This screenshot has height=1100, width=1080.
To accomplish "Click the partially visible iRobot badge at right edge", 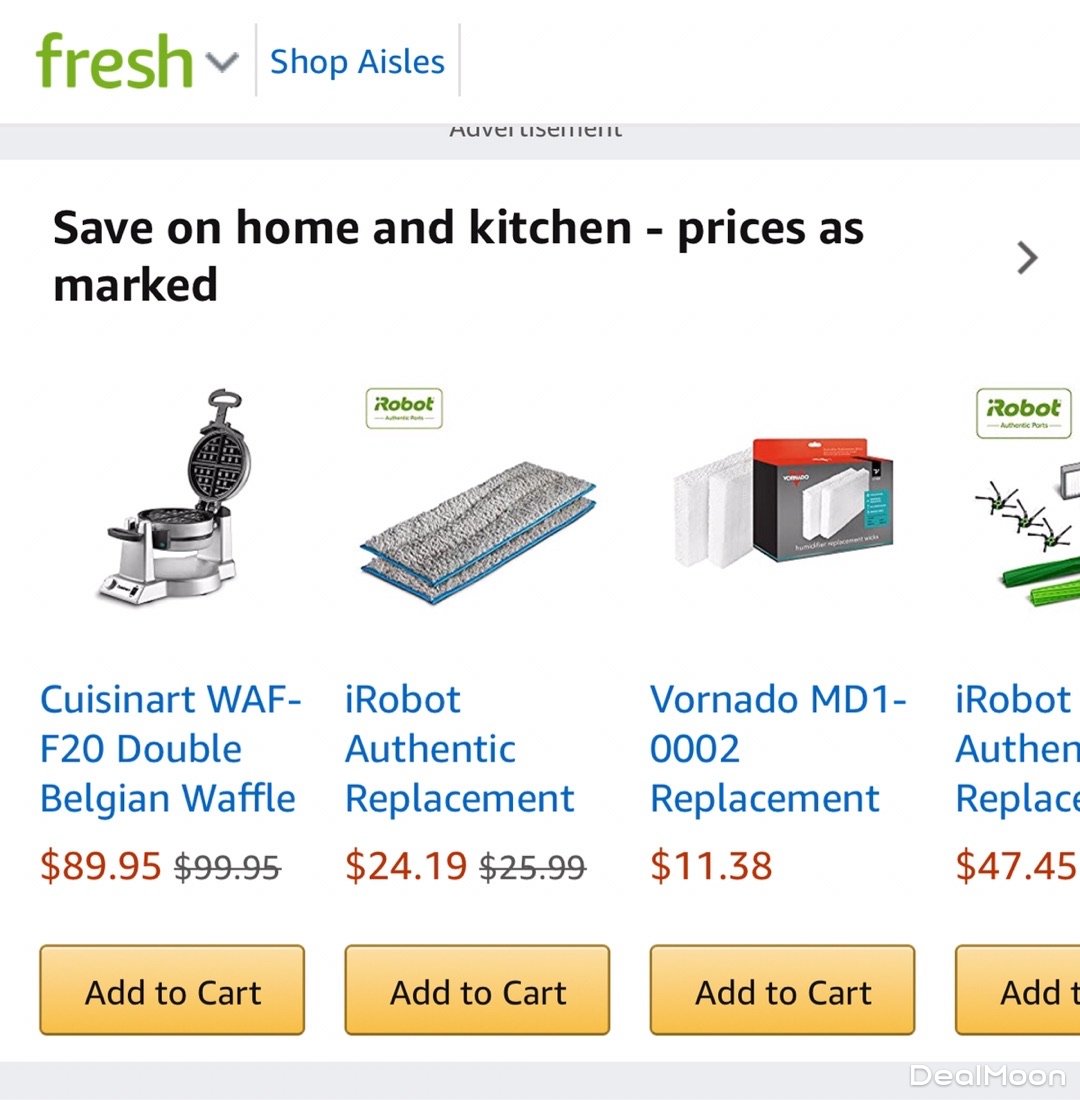I will click(x=1023, y=412).
